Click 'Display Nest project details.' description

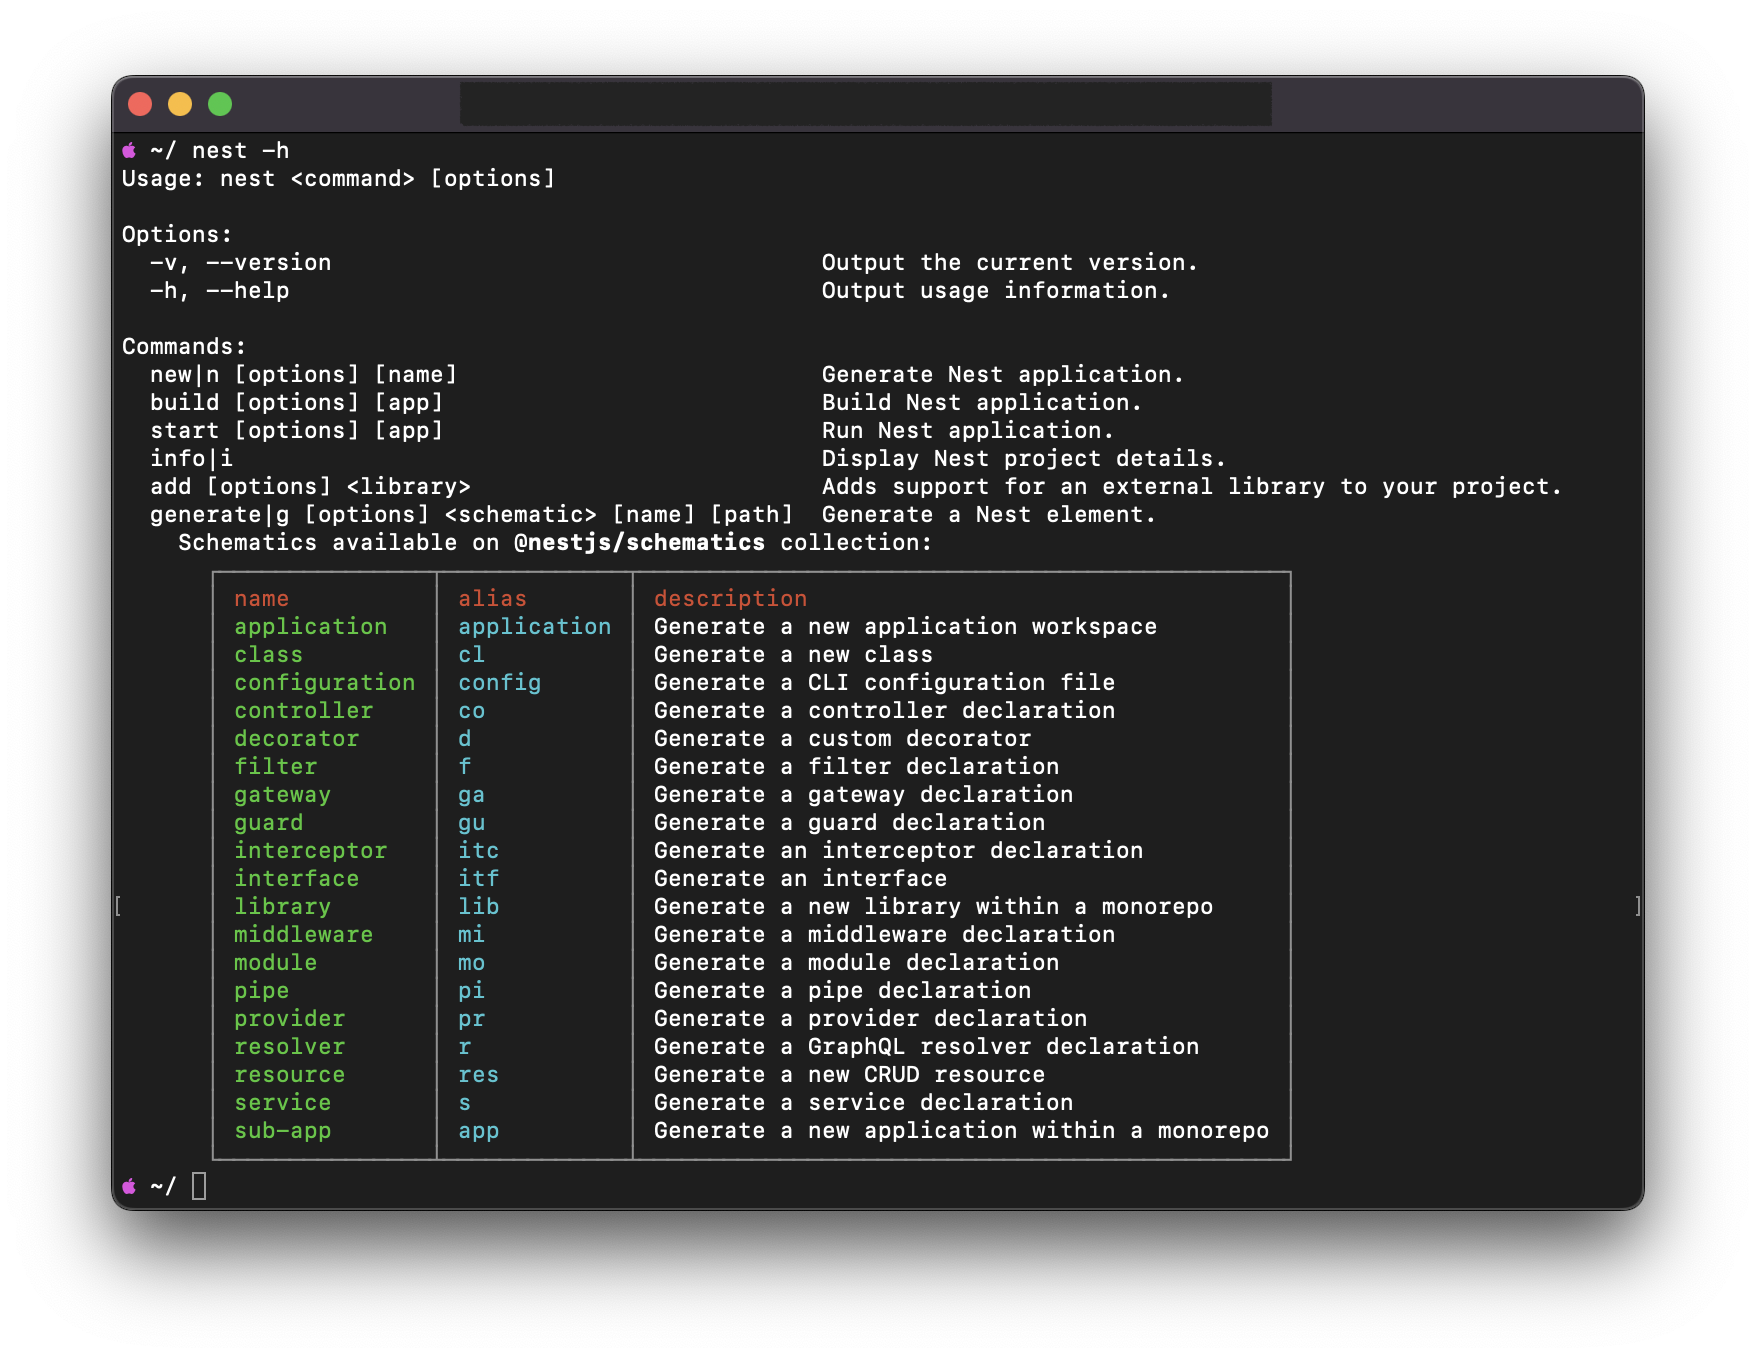pyautogui.click(x=1024, y=459)
